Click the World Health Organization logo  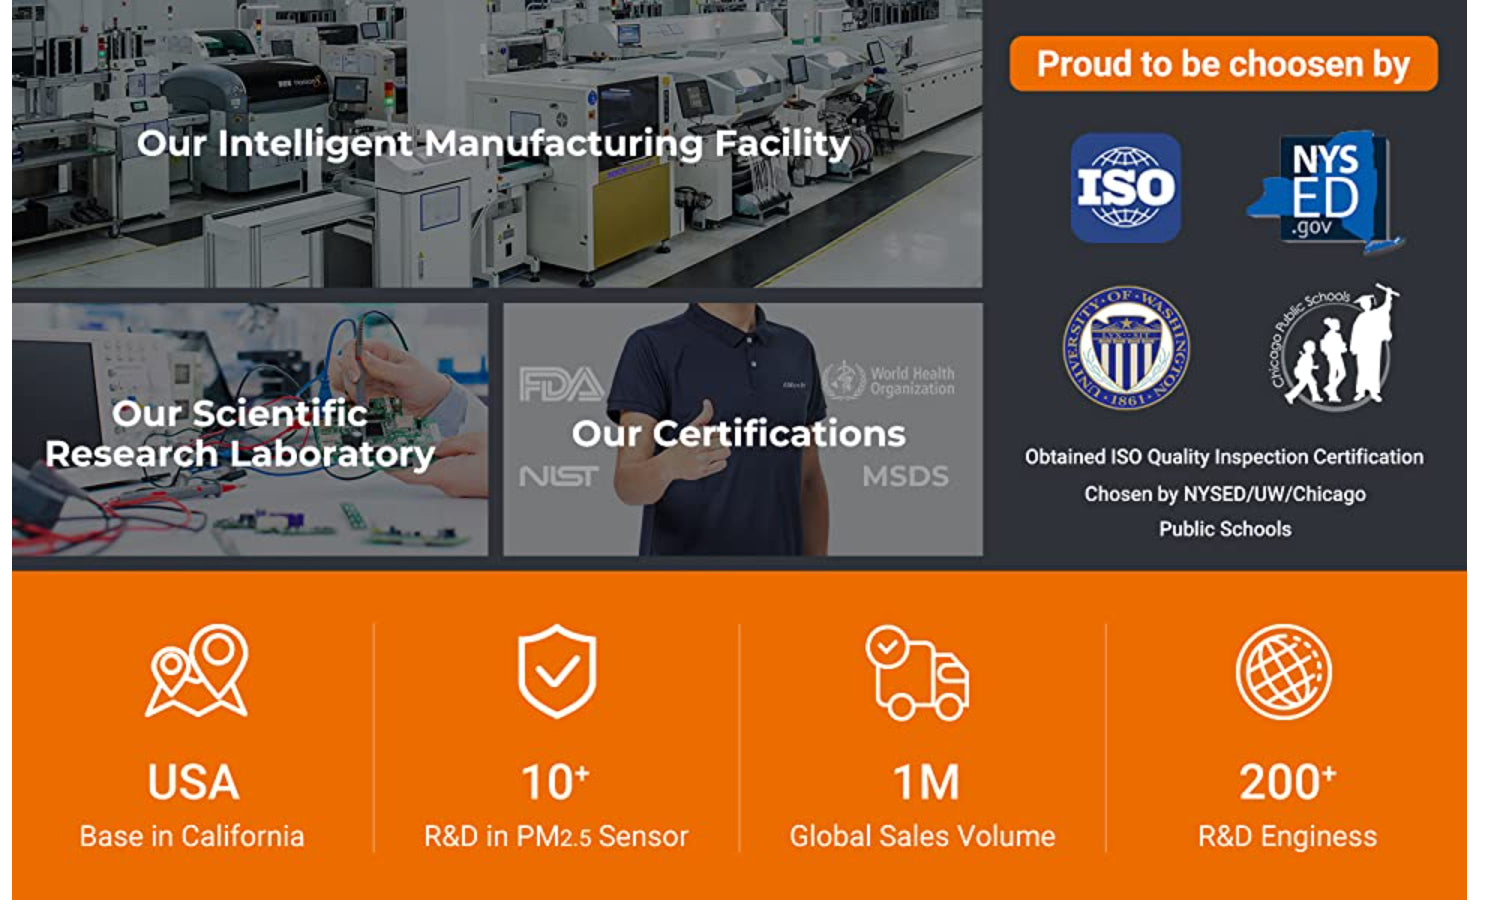point(888,380)
